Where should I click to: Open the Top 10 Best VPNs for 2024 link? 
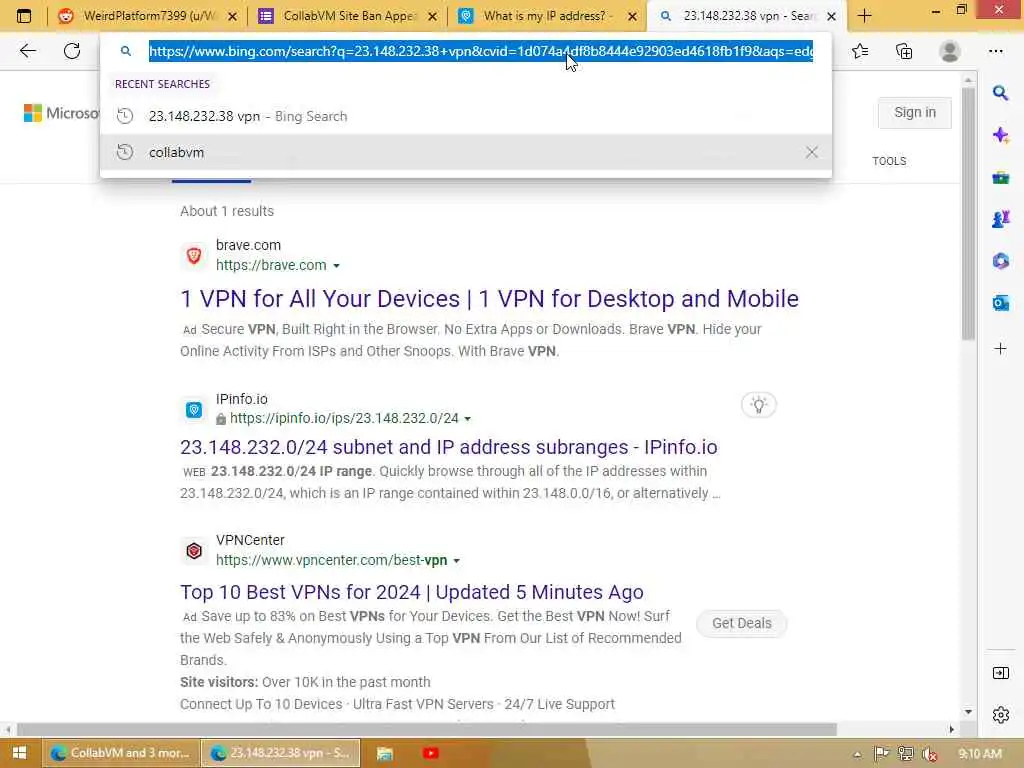411,592
